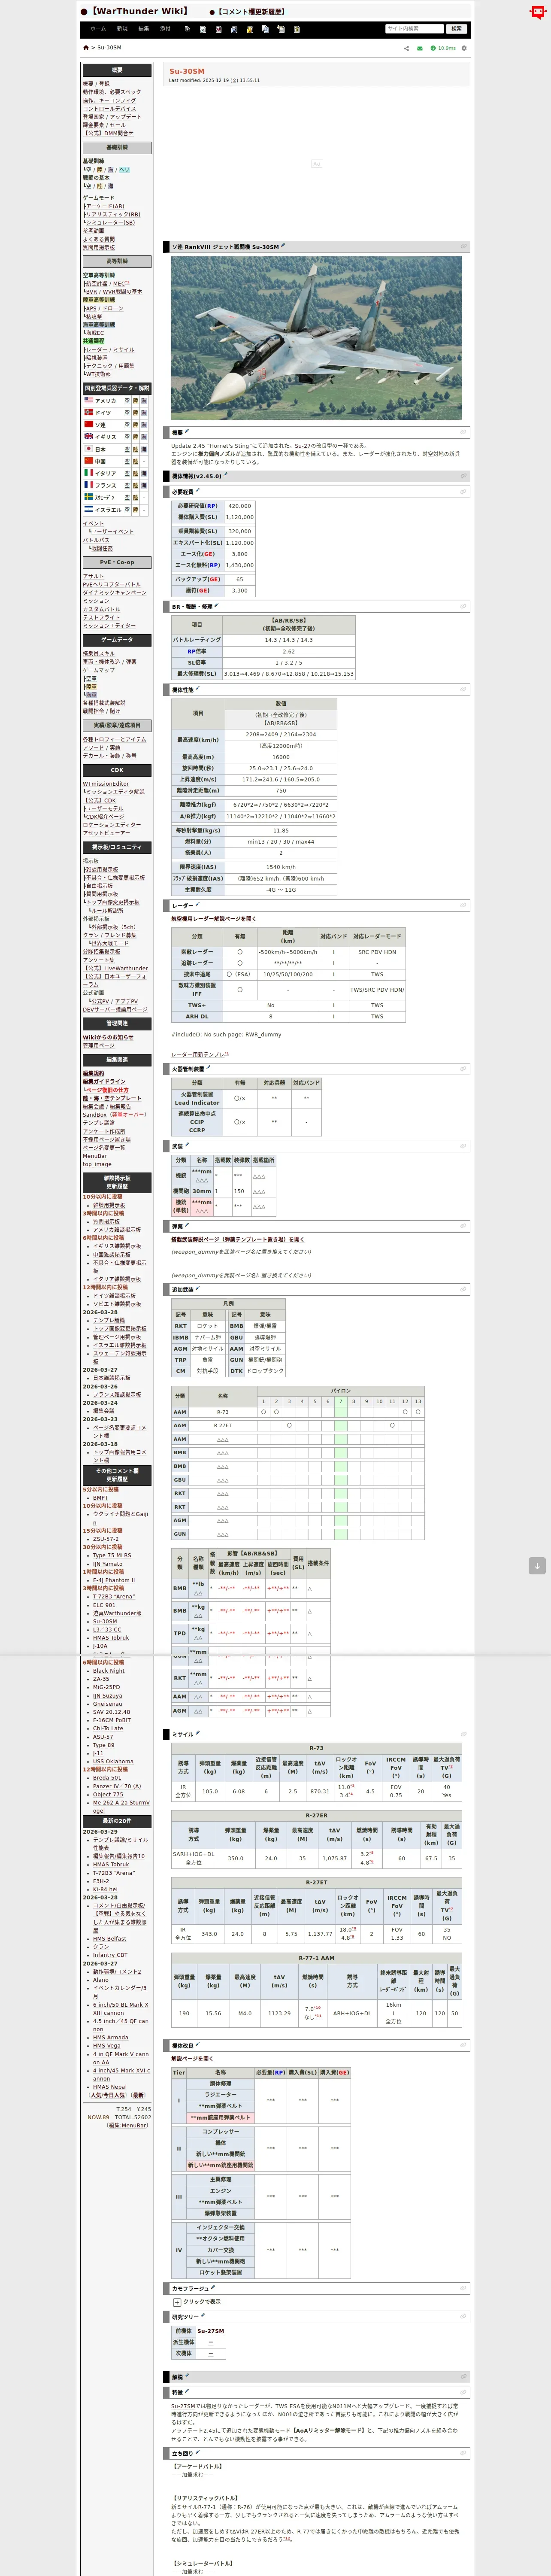
Task: Click the anchor link icon on 機体性能 heading
Action: tap(463, 690)
